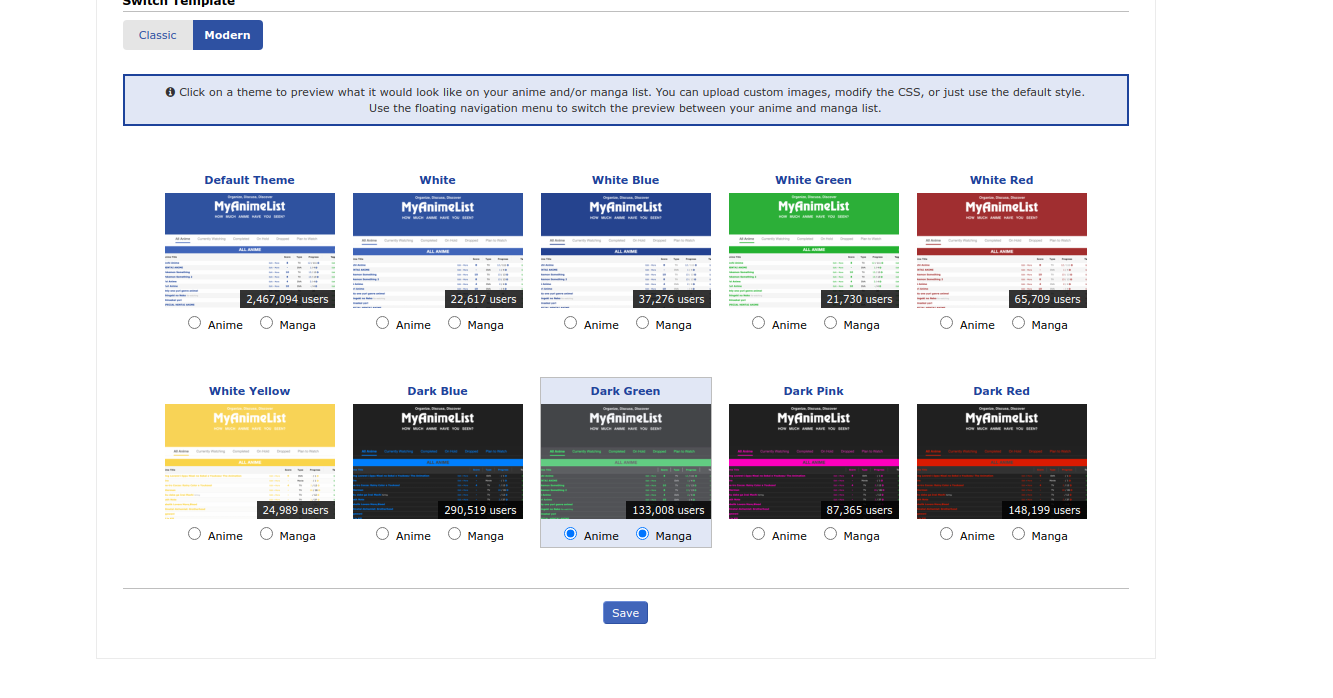Select Manga radio for Default Theme
Viewport: 1333px width, 698px height.
266,323
